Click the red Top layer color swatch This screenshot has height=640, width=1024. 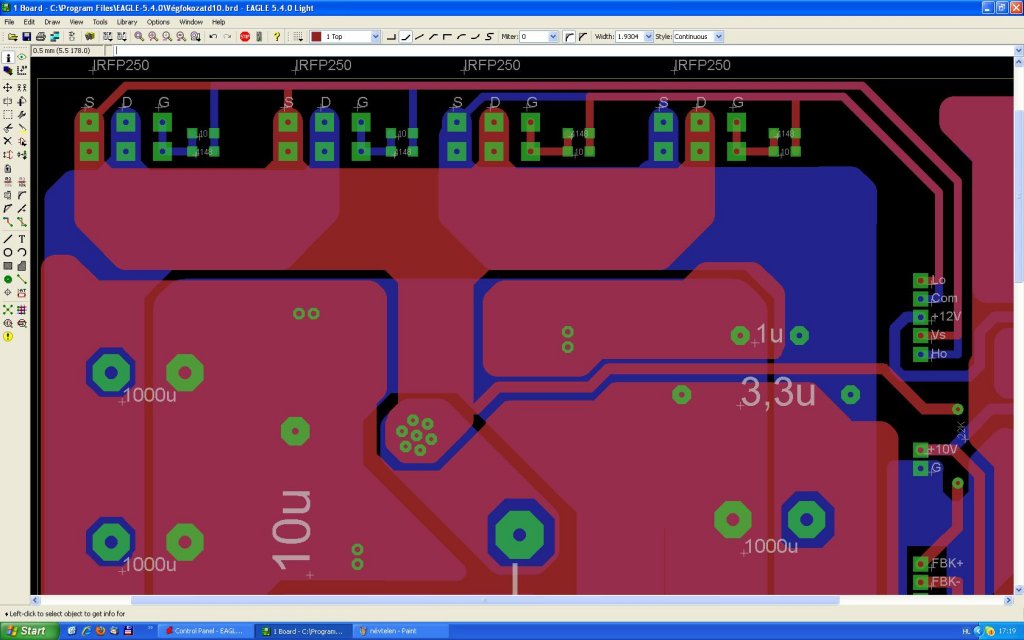click(316, 37)
